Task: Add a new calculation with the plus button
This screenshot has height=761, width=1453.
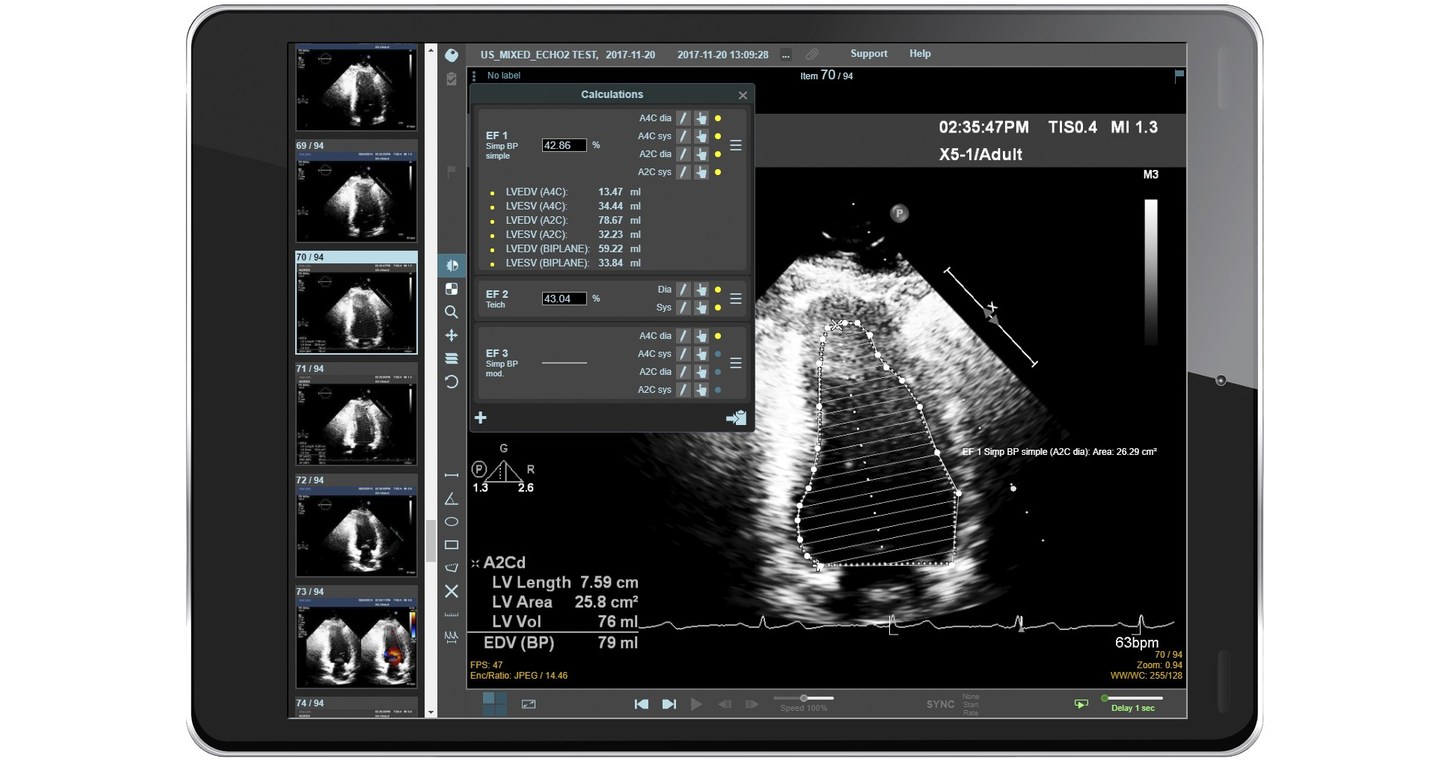Action: click(481, 417)
